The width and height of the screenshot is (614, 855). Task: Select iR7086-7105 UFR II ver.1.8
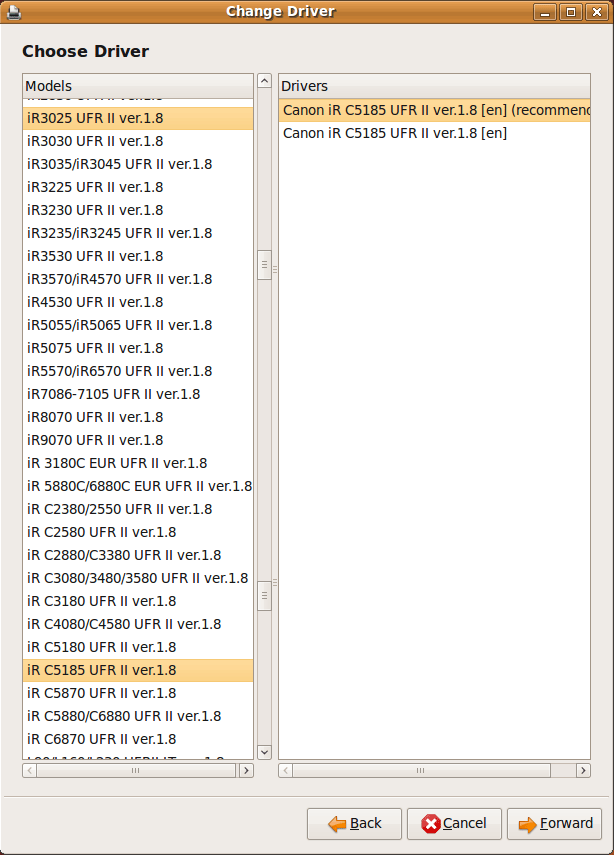138,394
